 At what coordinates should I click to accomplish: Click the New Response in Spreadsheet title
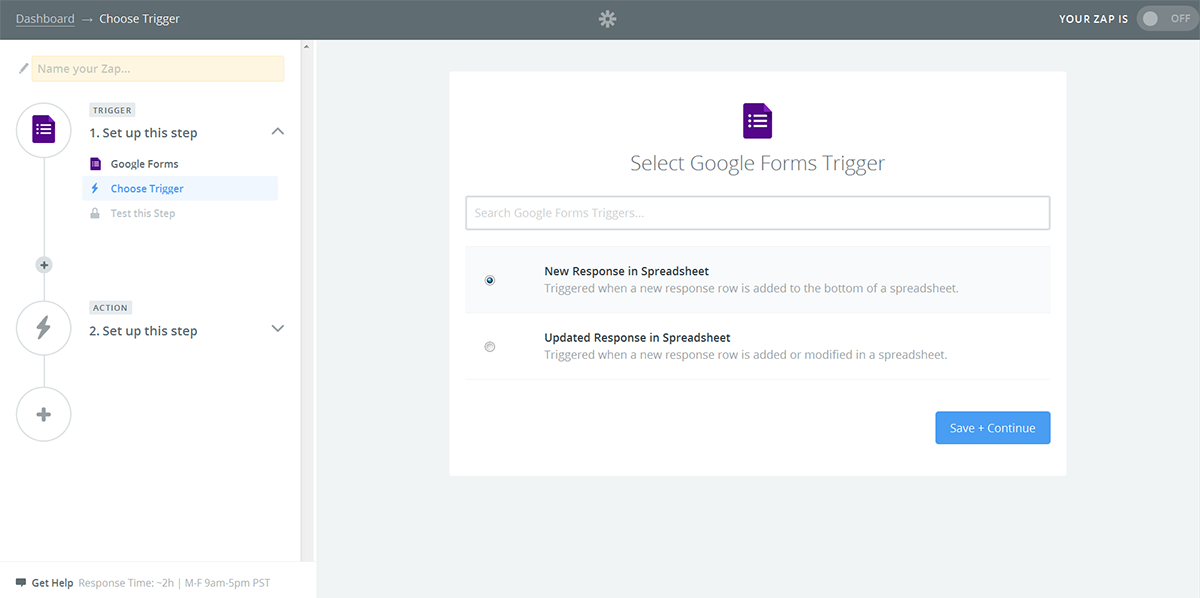click(x=627, y=271)
